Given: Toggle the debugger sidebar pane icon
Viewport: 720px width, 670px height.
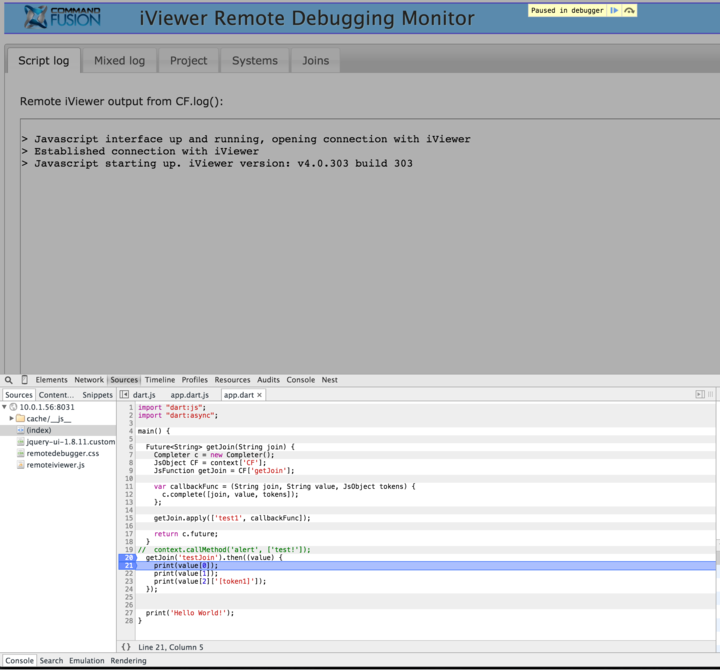Looking at the screenshot, I should coord(700,394).
